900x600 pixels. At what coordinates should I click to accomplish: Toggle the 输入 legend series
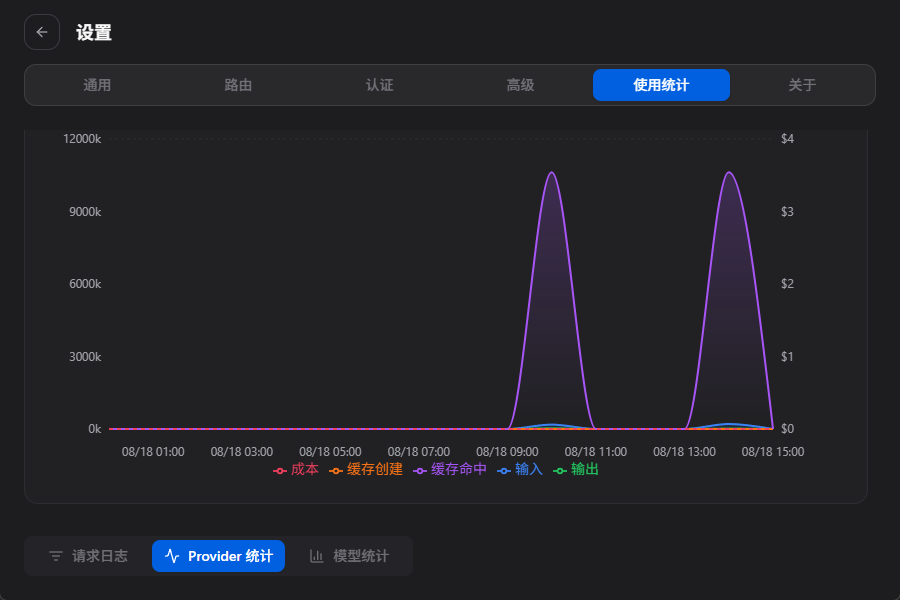tap(520, 470)
